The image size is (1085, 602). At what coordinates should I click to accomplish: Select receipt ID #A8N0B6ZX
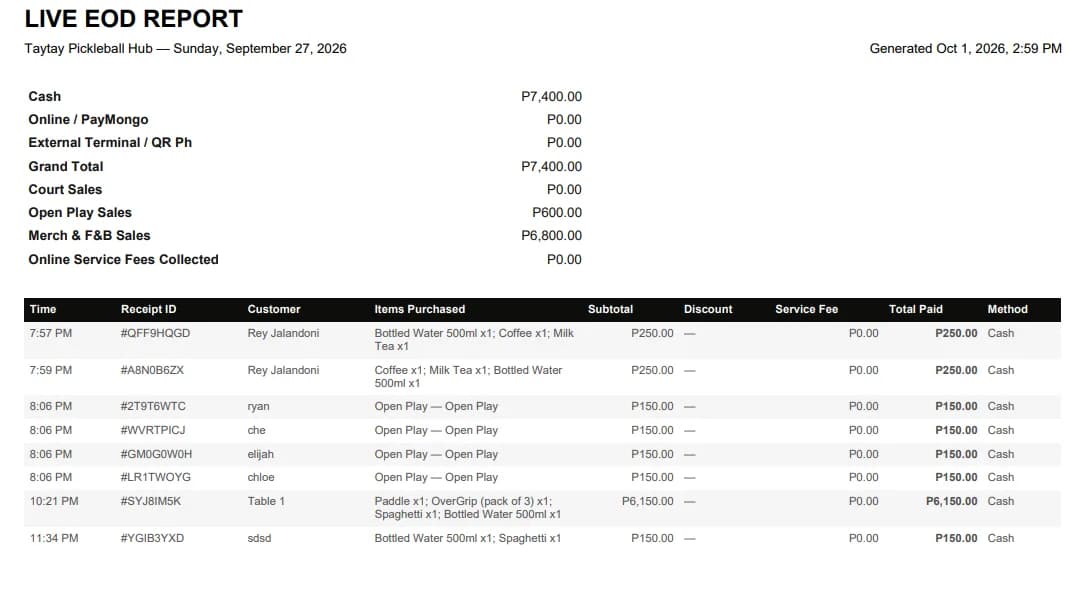tap(152, 370)
